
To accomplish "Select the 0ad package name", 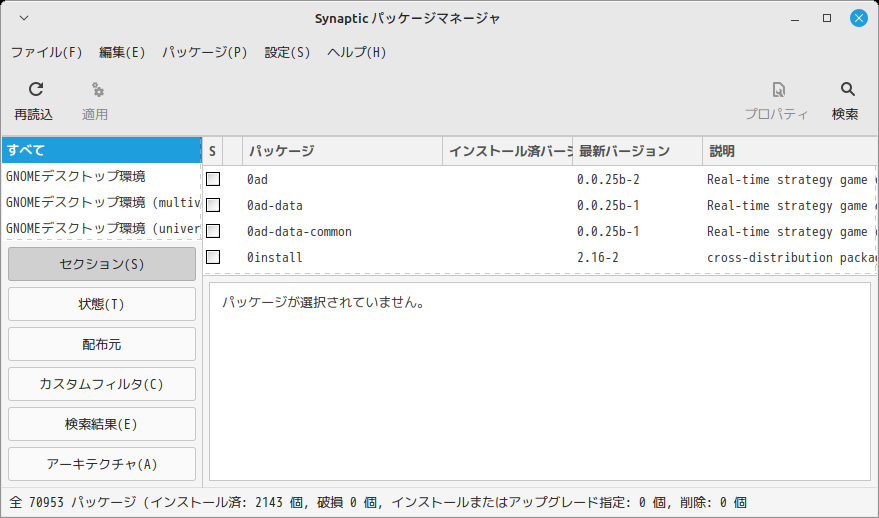I will tap(257, 179).
